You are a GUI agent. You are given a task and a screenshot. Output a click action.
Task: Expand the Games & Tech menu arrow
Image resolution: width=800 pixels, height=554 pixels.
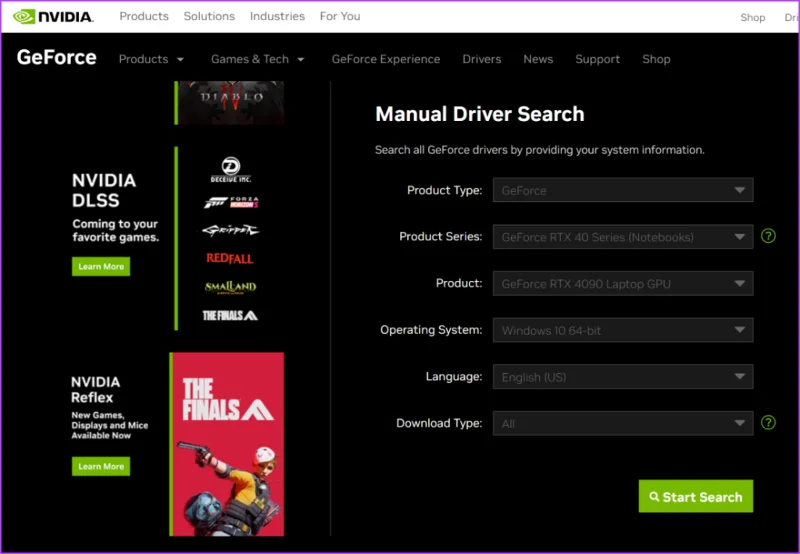[x=301, y=60]
